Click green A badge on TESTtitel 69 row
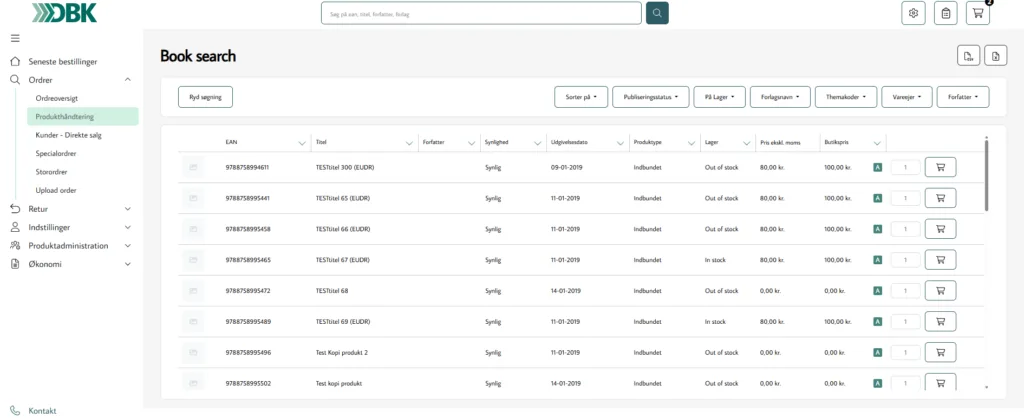Viewport: 1024px width, 418px height. [x=878, y=321]
